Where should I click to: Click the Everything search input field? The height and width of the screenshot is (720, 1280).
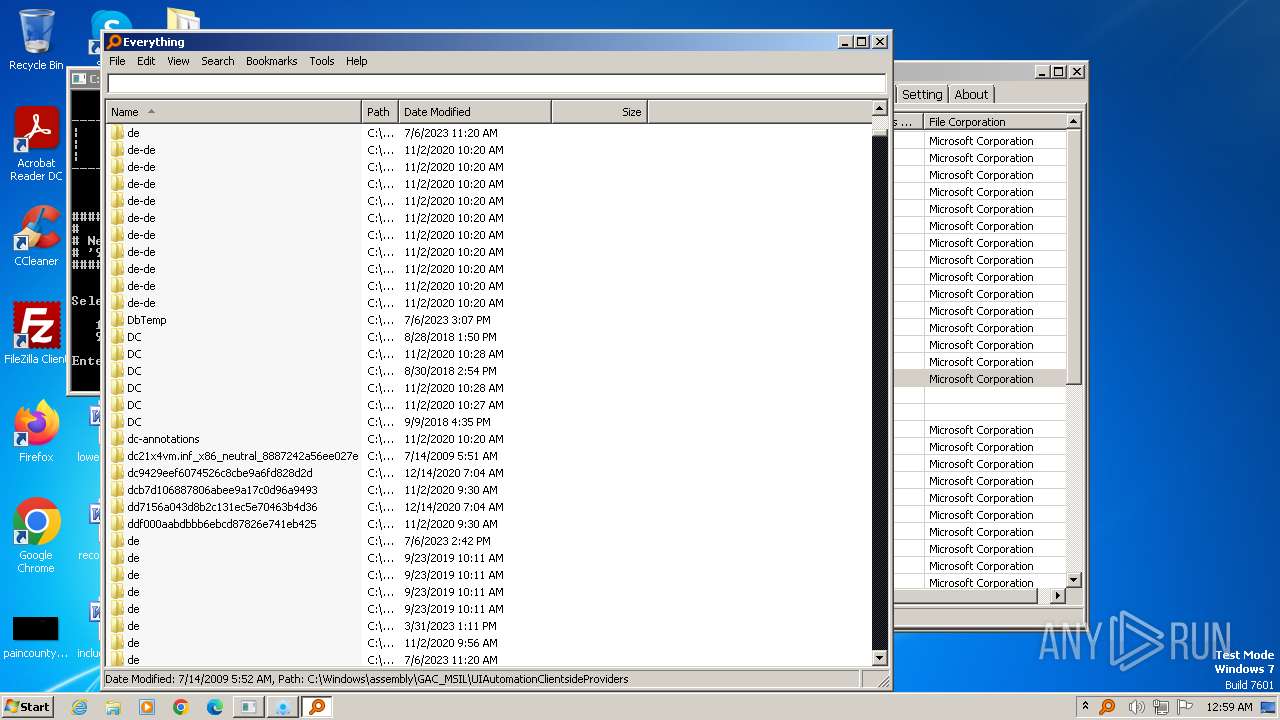496,84
